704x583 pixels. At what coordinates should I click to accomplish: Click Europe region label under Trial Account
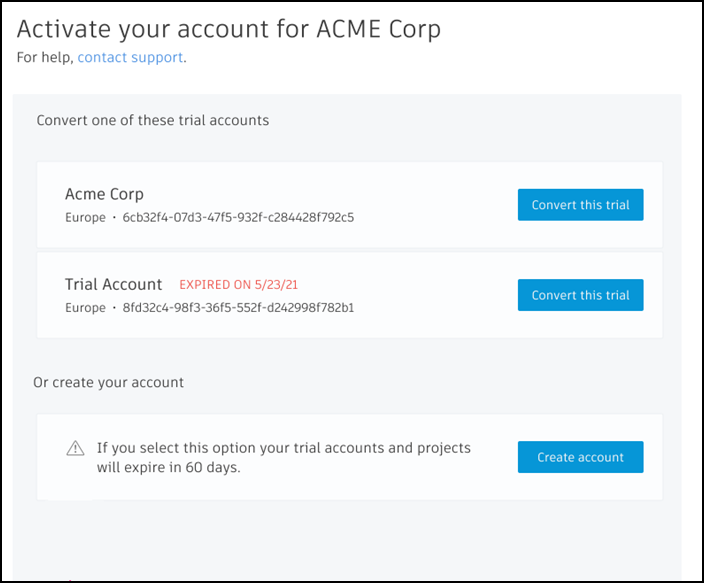click(x=85, y=308)
